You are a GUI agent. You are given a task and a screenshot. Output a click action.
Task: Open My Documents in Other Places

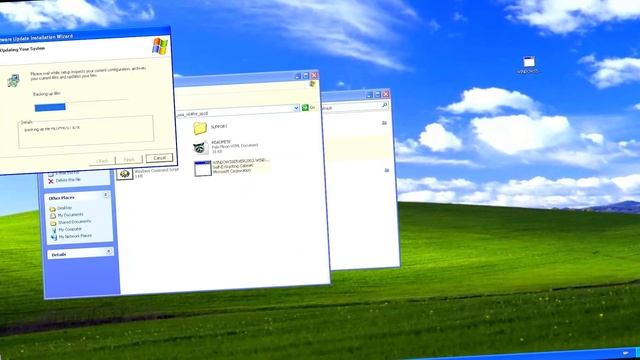(x=70, y=215)
